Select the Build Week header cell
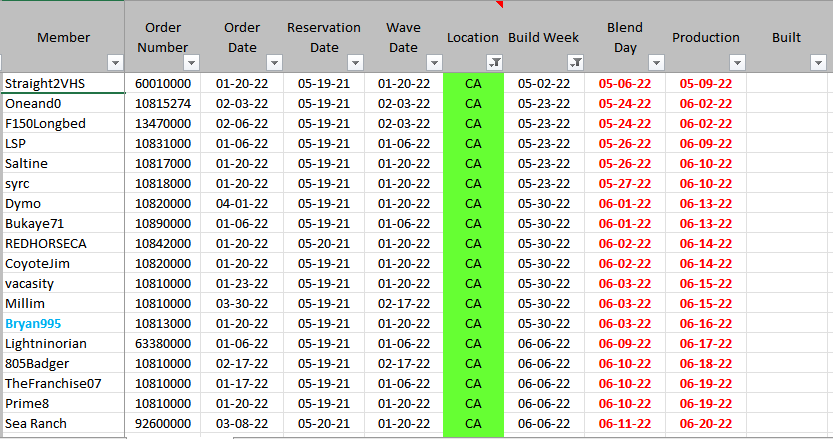833x439 pixels. click(x=543, y=37)
